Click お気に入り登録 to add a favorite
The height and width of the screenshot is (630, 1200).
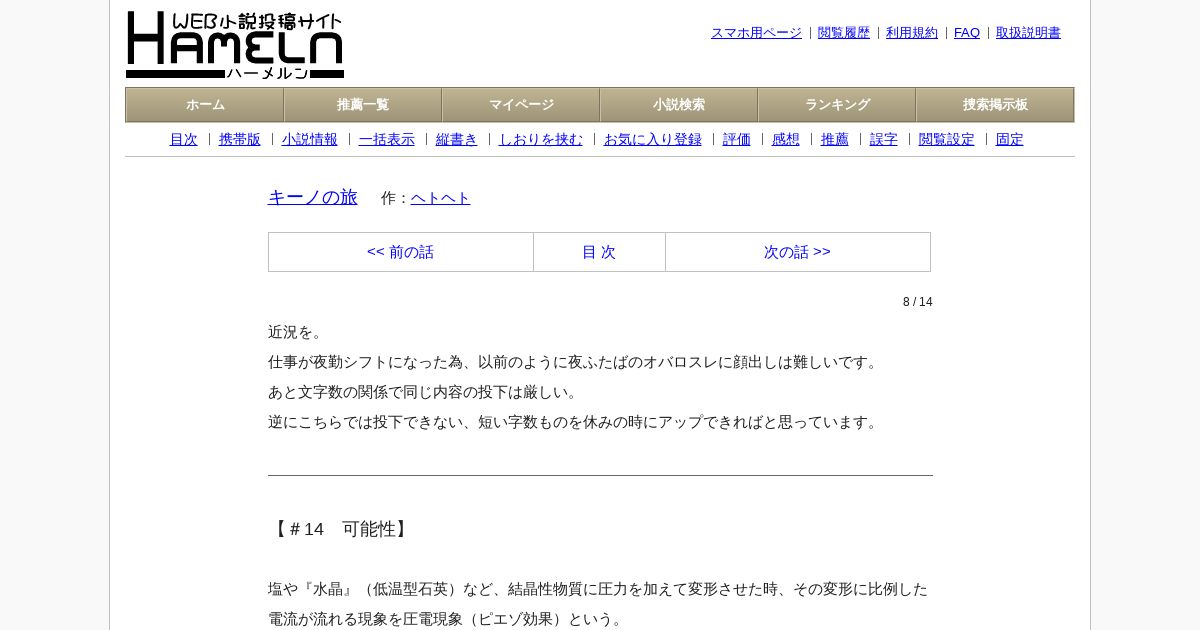pyautogui.click(x=653, y=140)
